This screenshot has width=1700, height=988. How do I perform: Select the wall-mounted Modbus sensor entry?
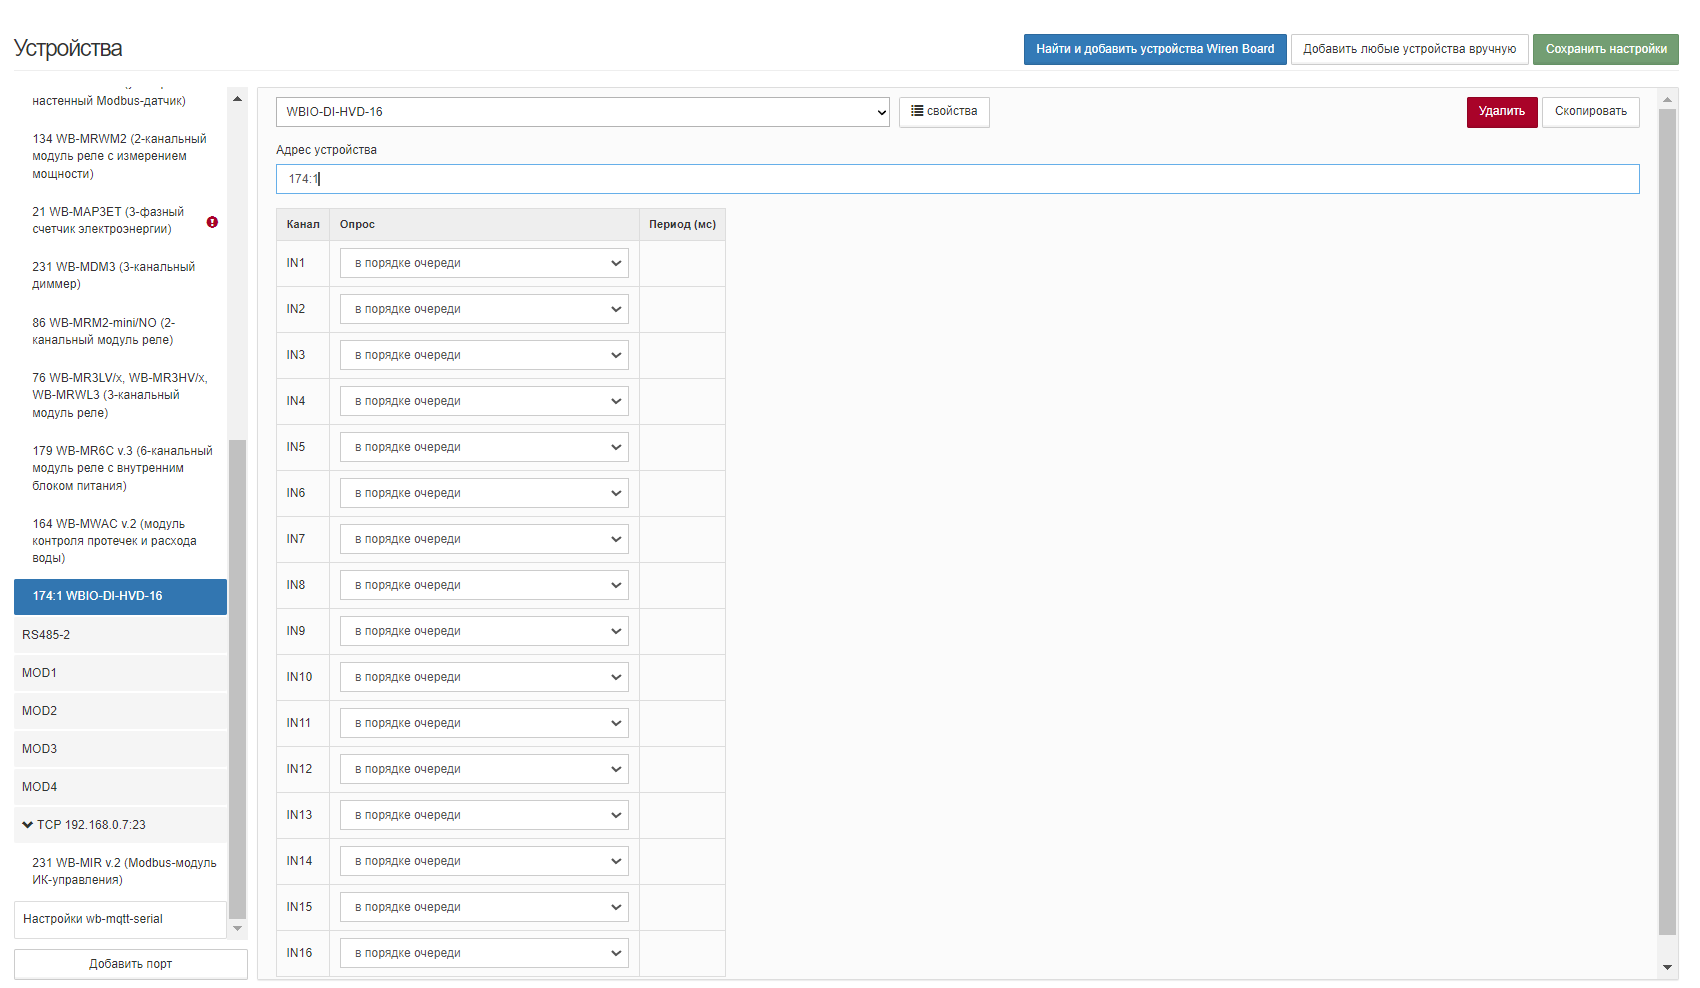click(120, 101)
